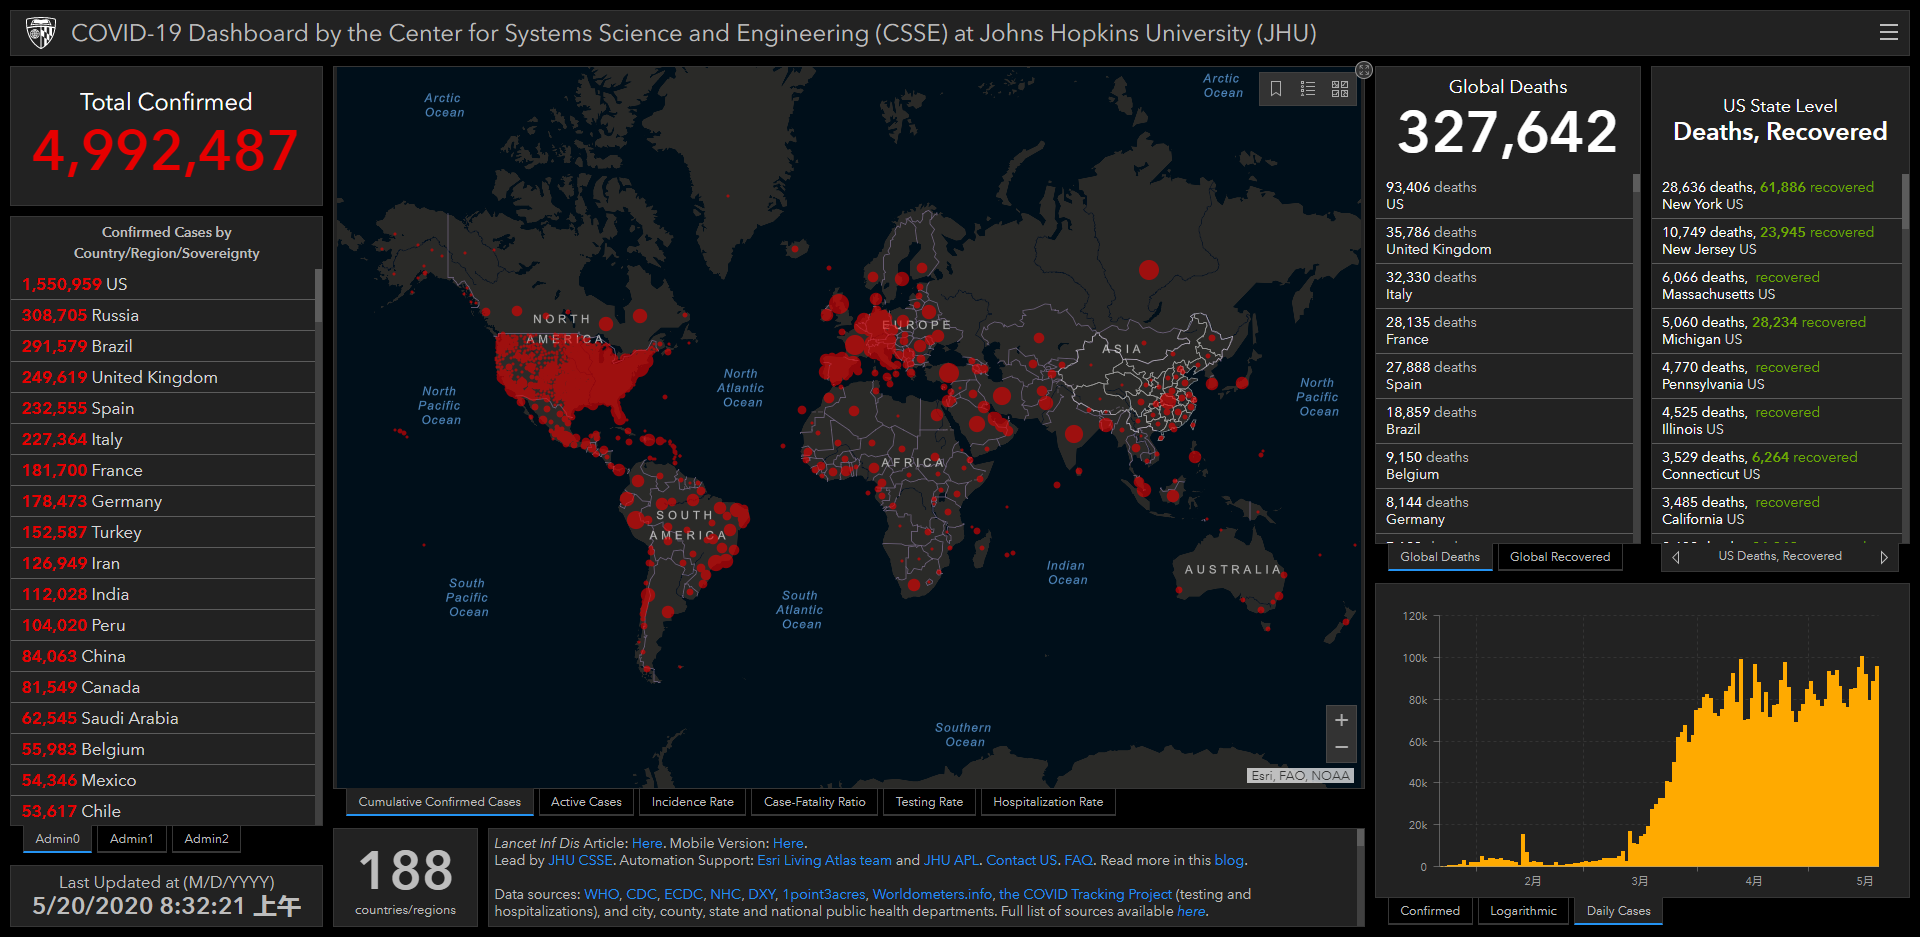Zoom in on the map
This screenshot has width=1920, height=937.
(x=1341, y=720)
